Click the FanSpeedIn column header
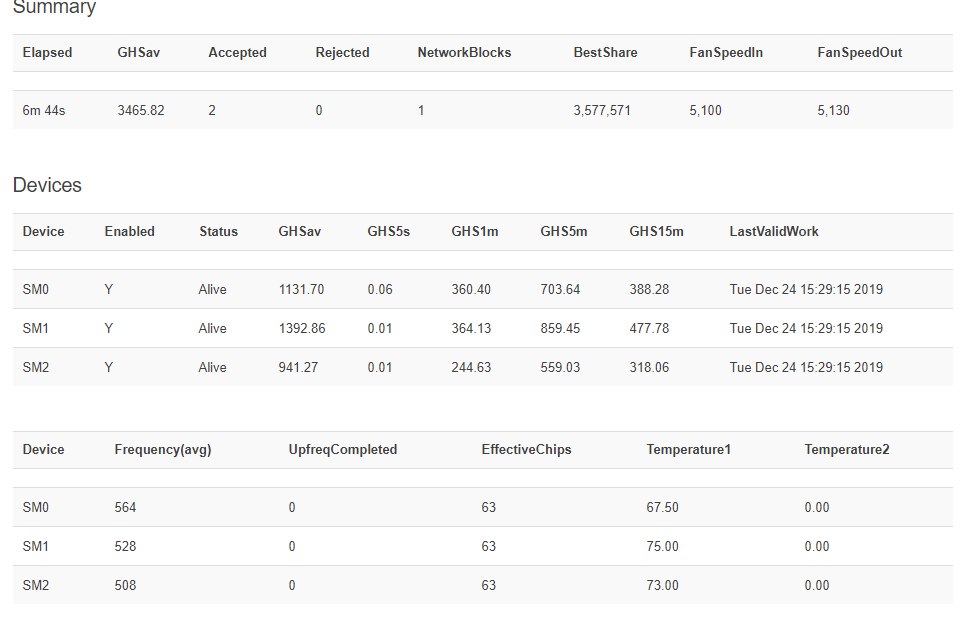 [726, 53]
